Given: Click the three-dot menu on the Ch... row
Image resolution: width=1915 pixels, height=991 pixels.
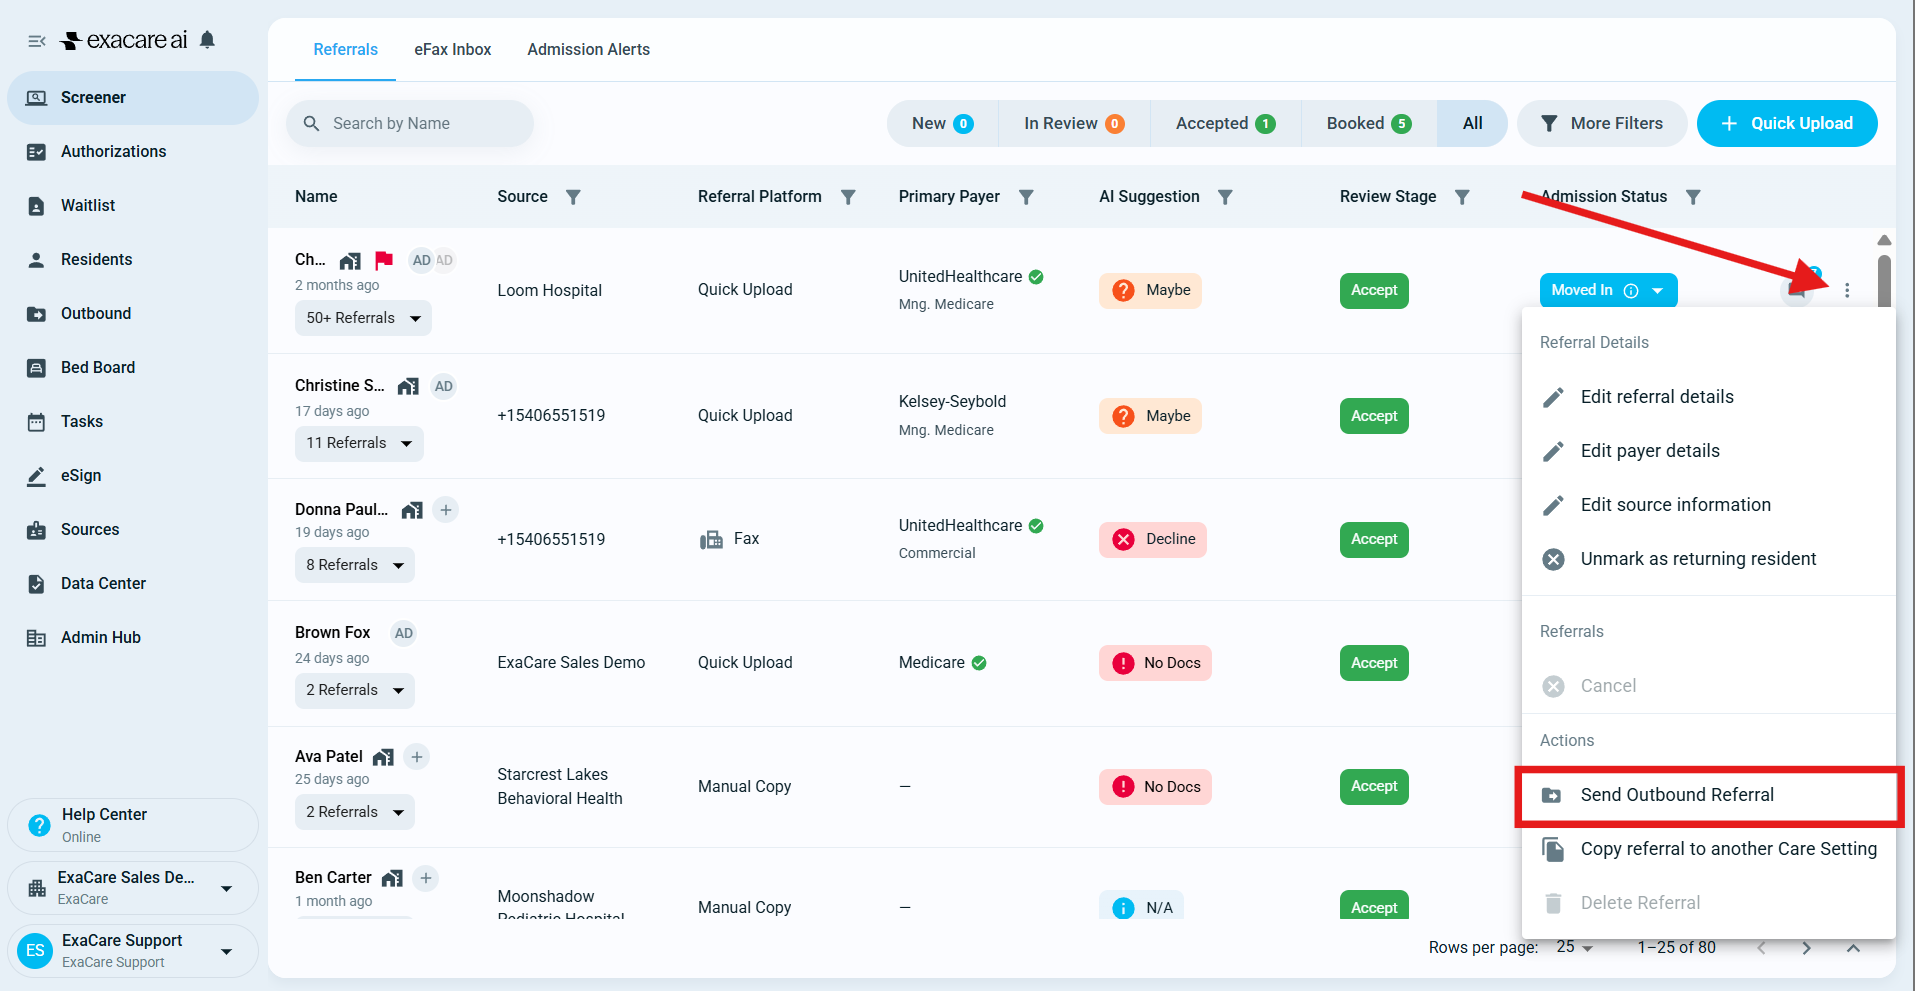Looking at the screenshot, I should pos(1847,290).
